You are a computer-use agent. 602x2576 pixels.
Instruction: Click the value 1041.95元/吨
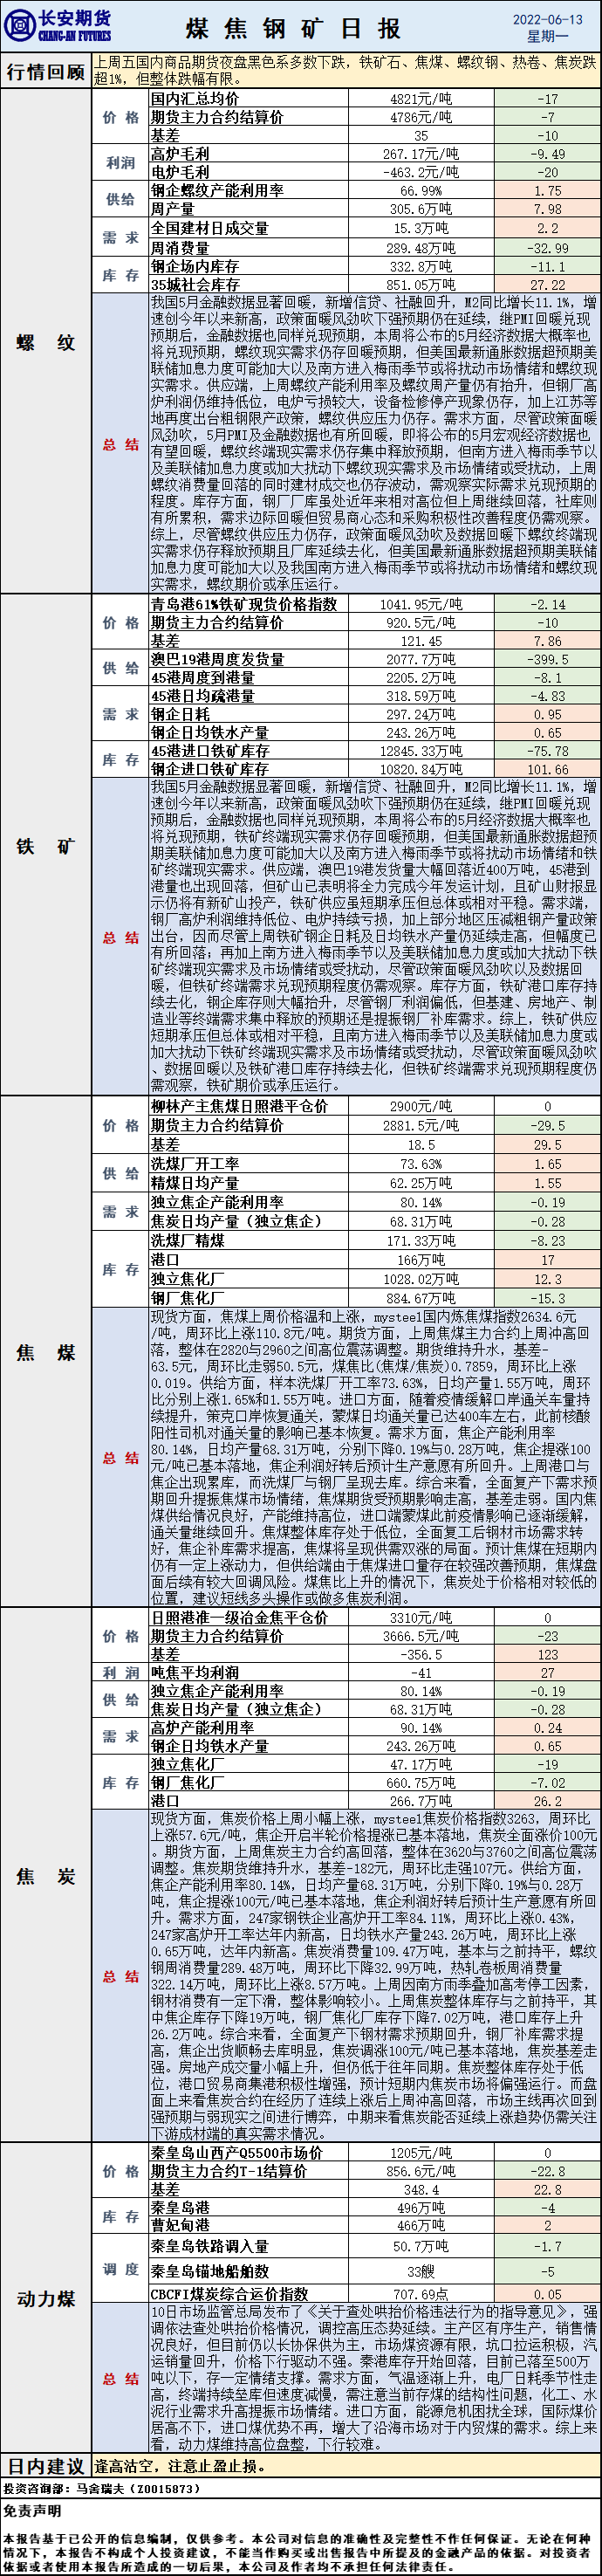click(421, 604)
